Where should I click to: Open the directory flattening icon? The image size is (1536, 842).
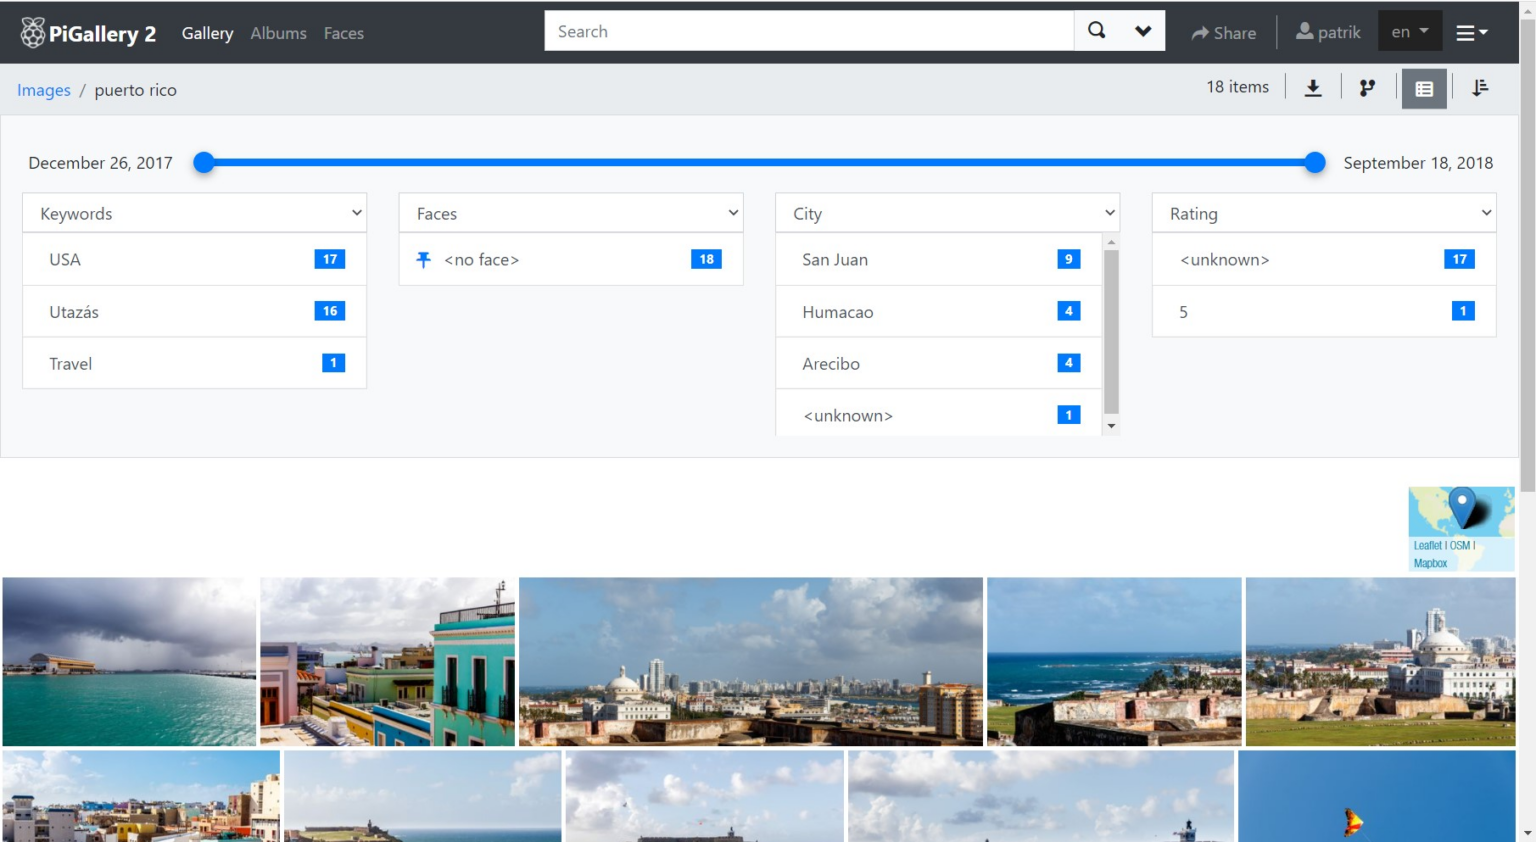point(1367,87)
